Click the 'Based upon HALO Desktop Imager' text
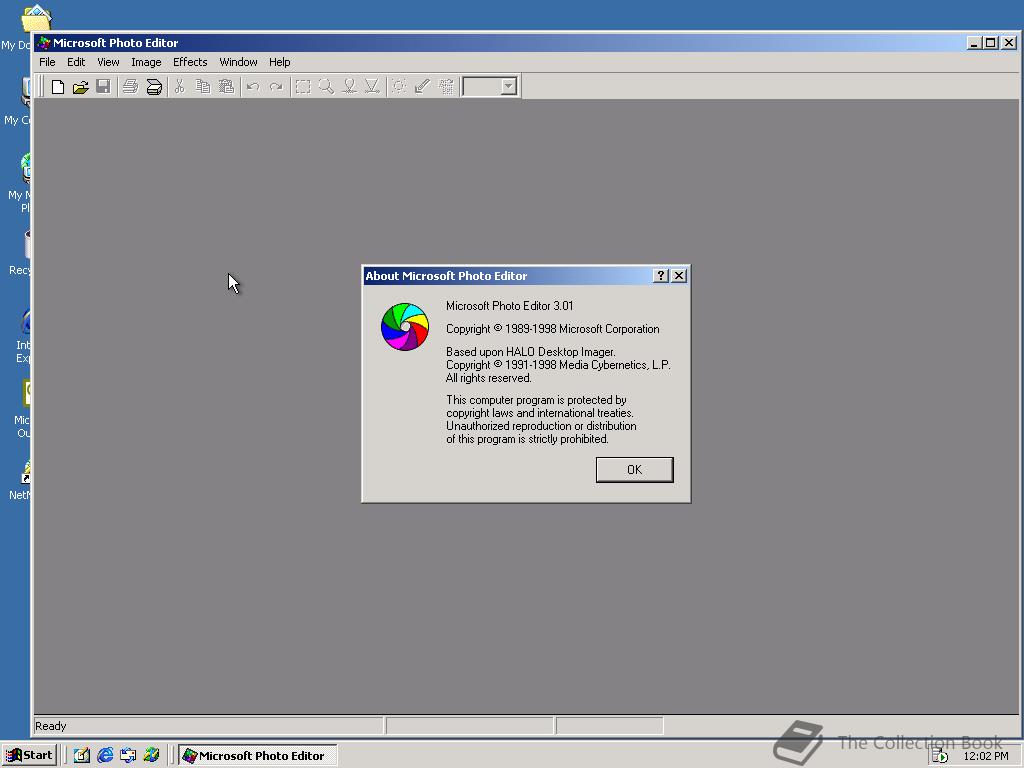This screenshot has height=768, width=1024. 530,352
